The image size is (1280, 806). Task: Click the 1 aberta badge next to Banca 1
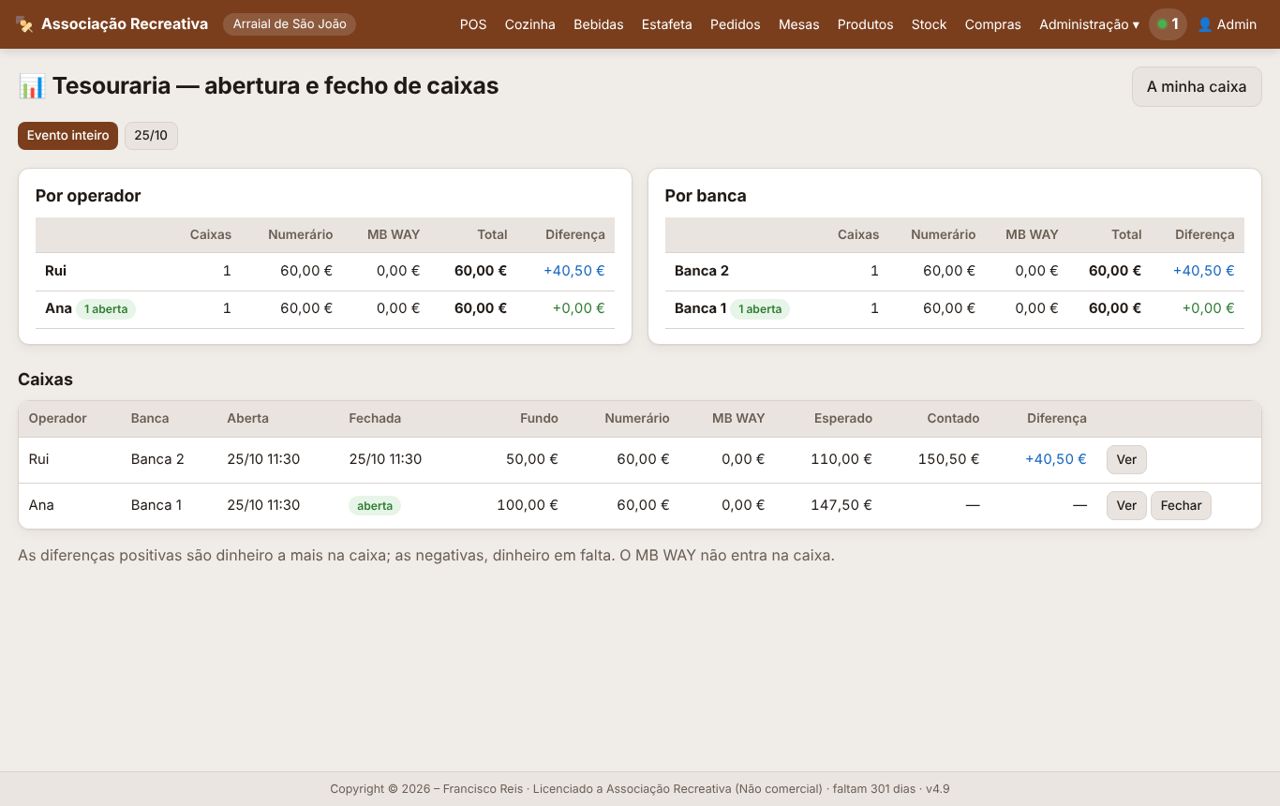click(x=760, y=309)
